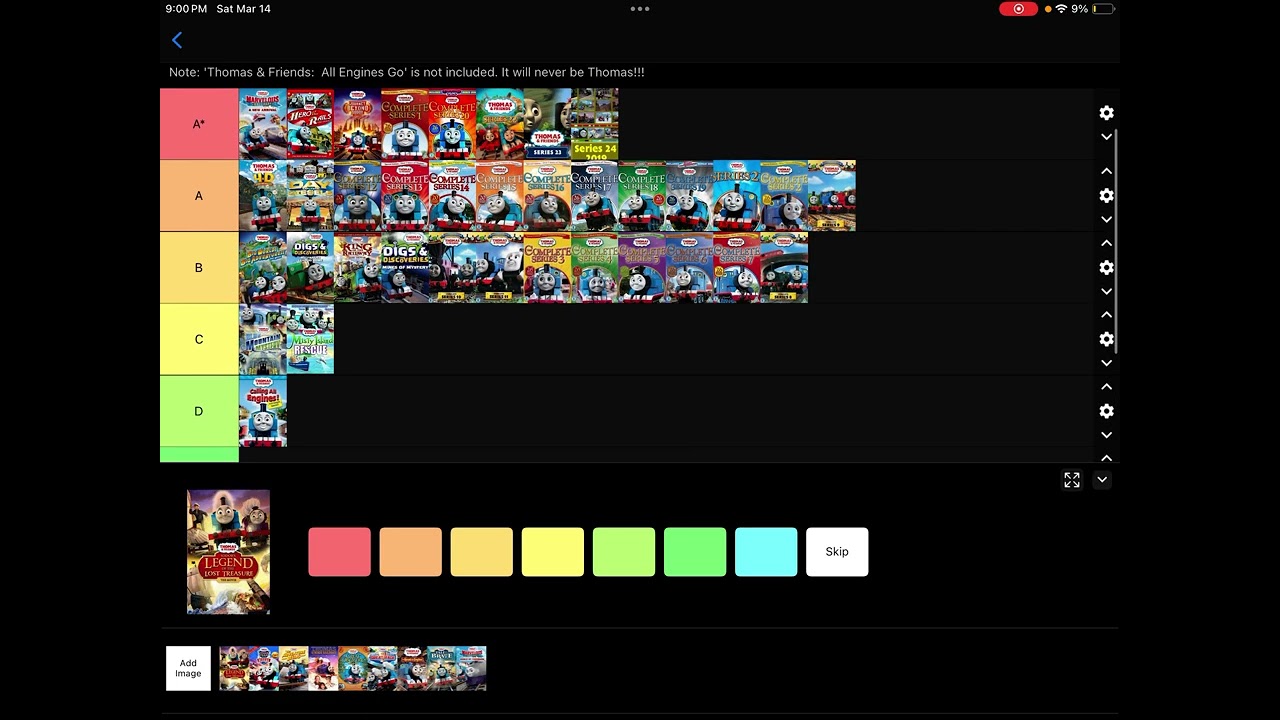Pick the lime green tier swatch
The width and height of the screenshot is (1280, 720).
click(623, 552)
